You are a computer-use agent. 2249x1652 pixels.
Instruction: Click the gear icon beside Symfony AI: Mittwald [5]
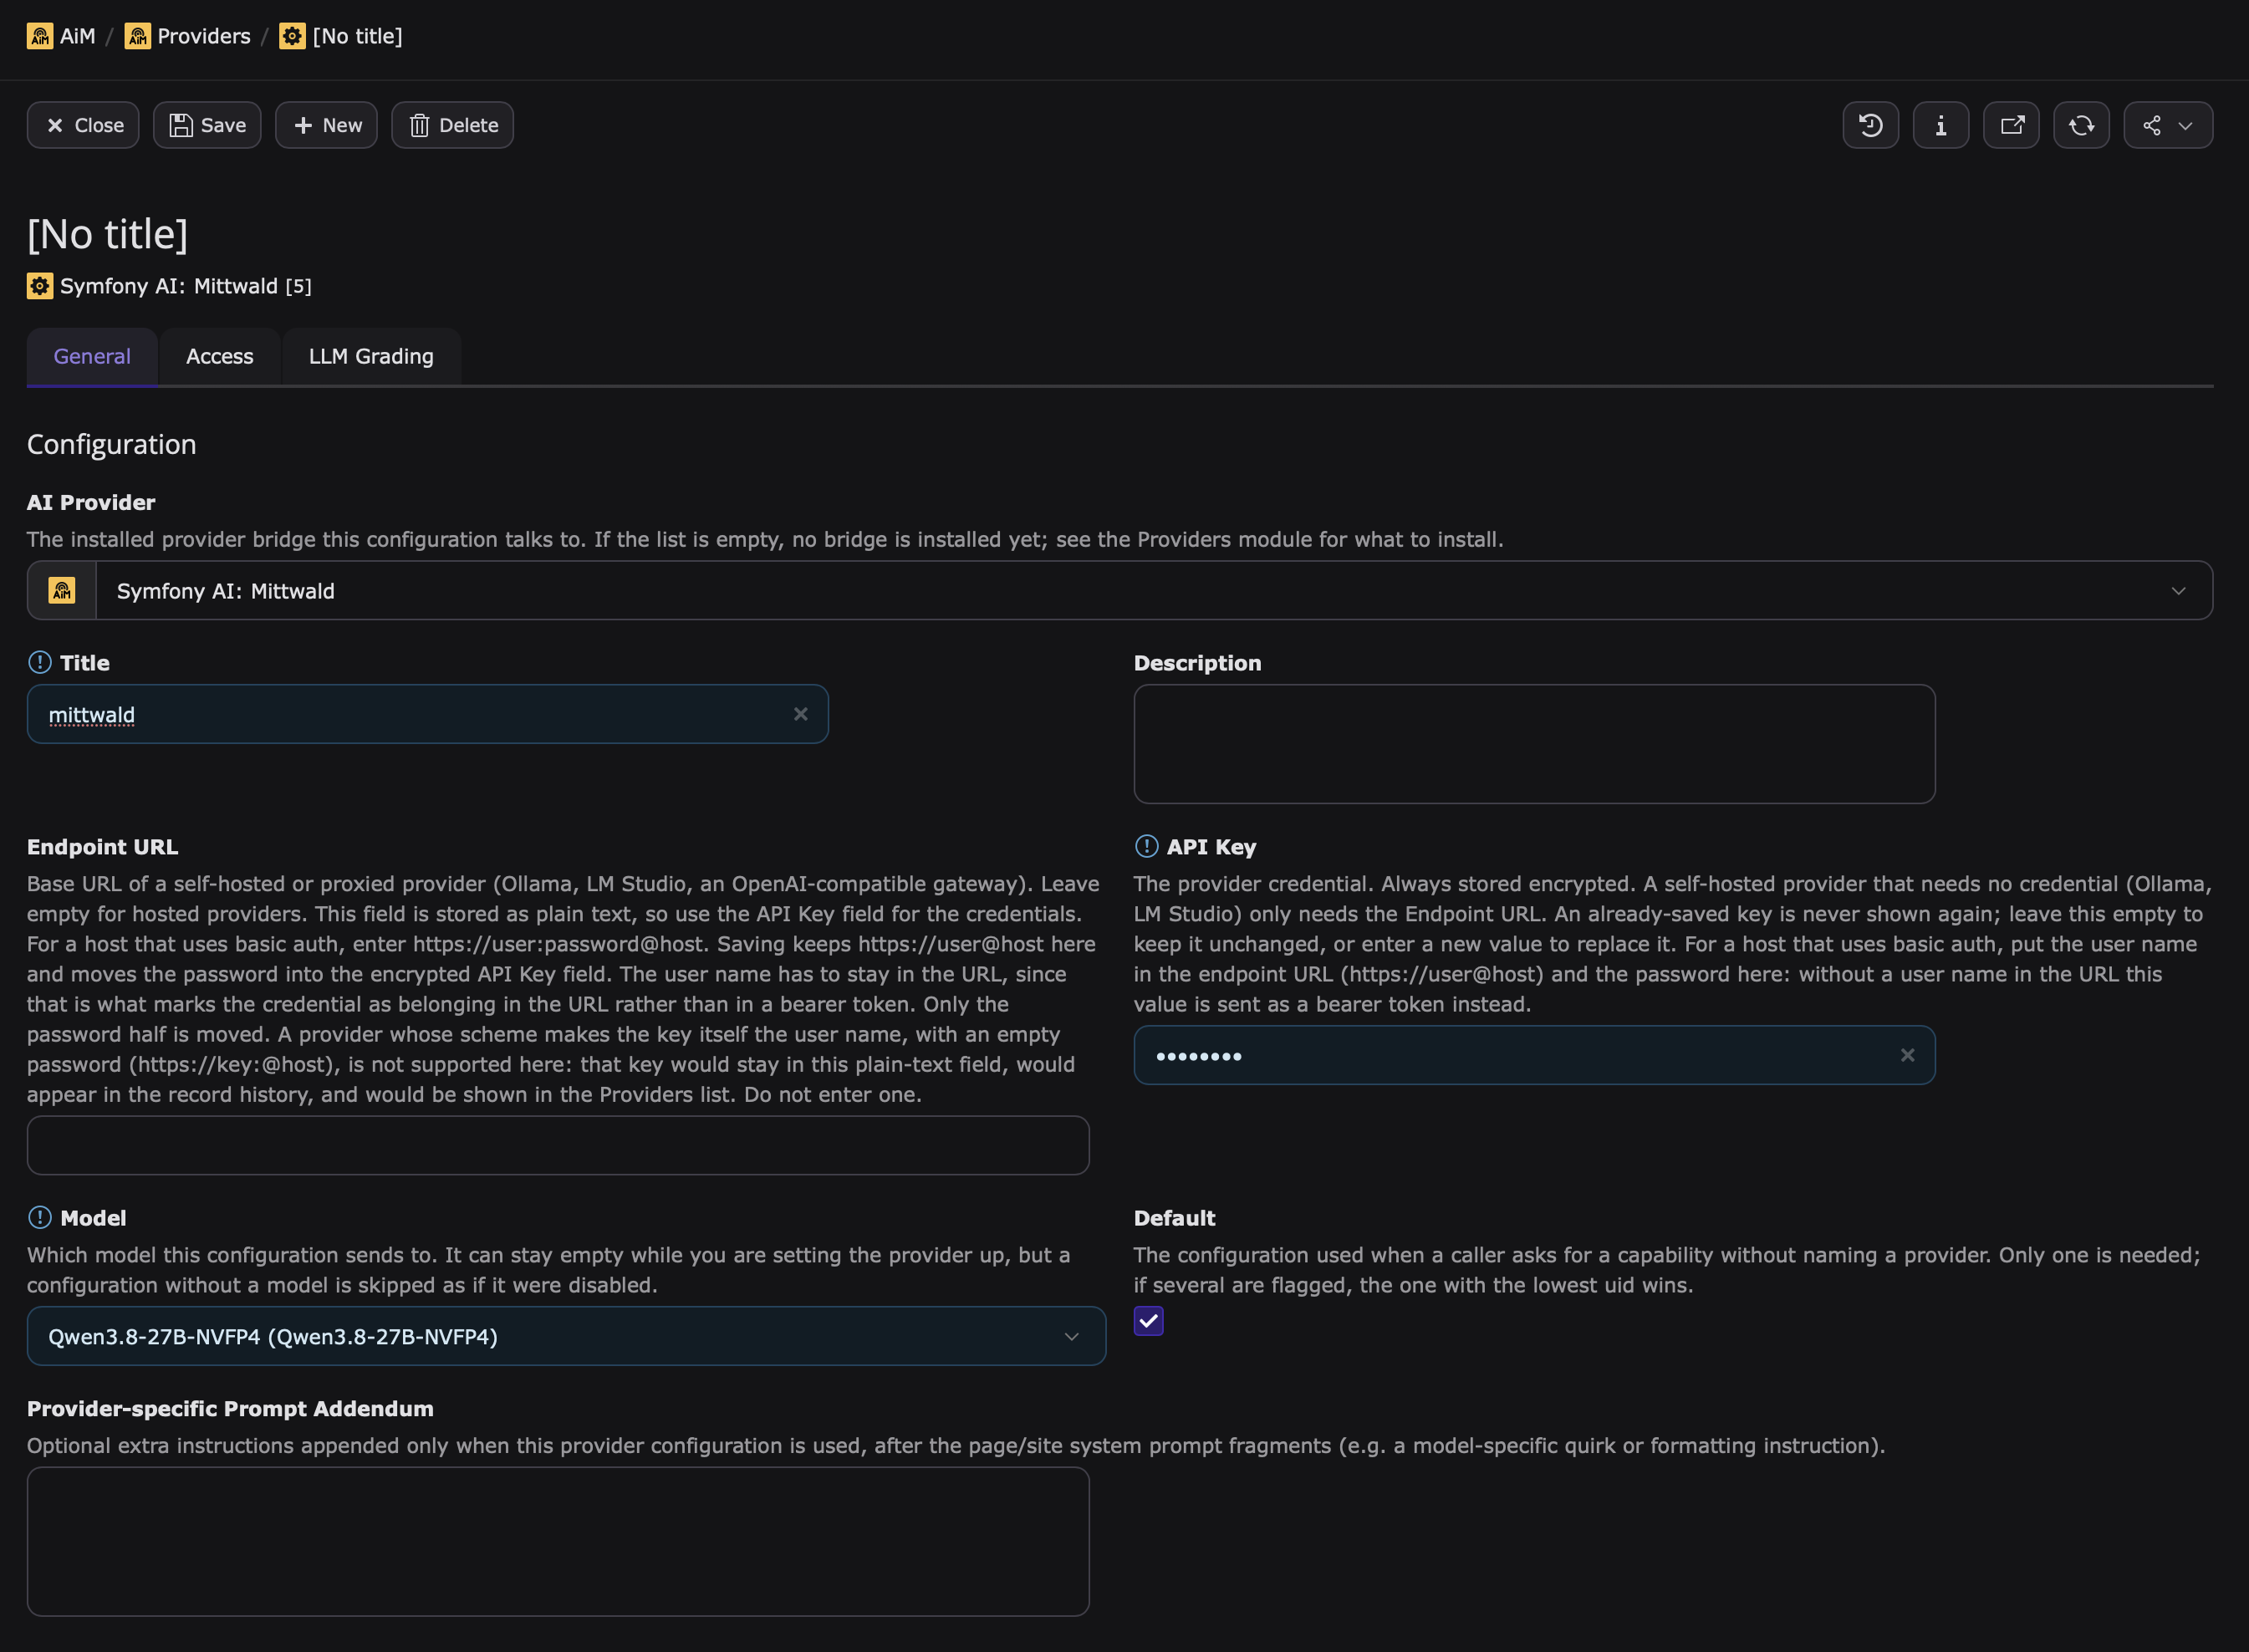coord(40,286)
